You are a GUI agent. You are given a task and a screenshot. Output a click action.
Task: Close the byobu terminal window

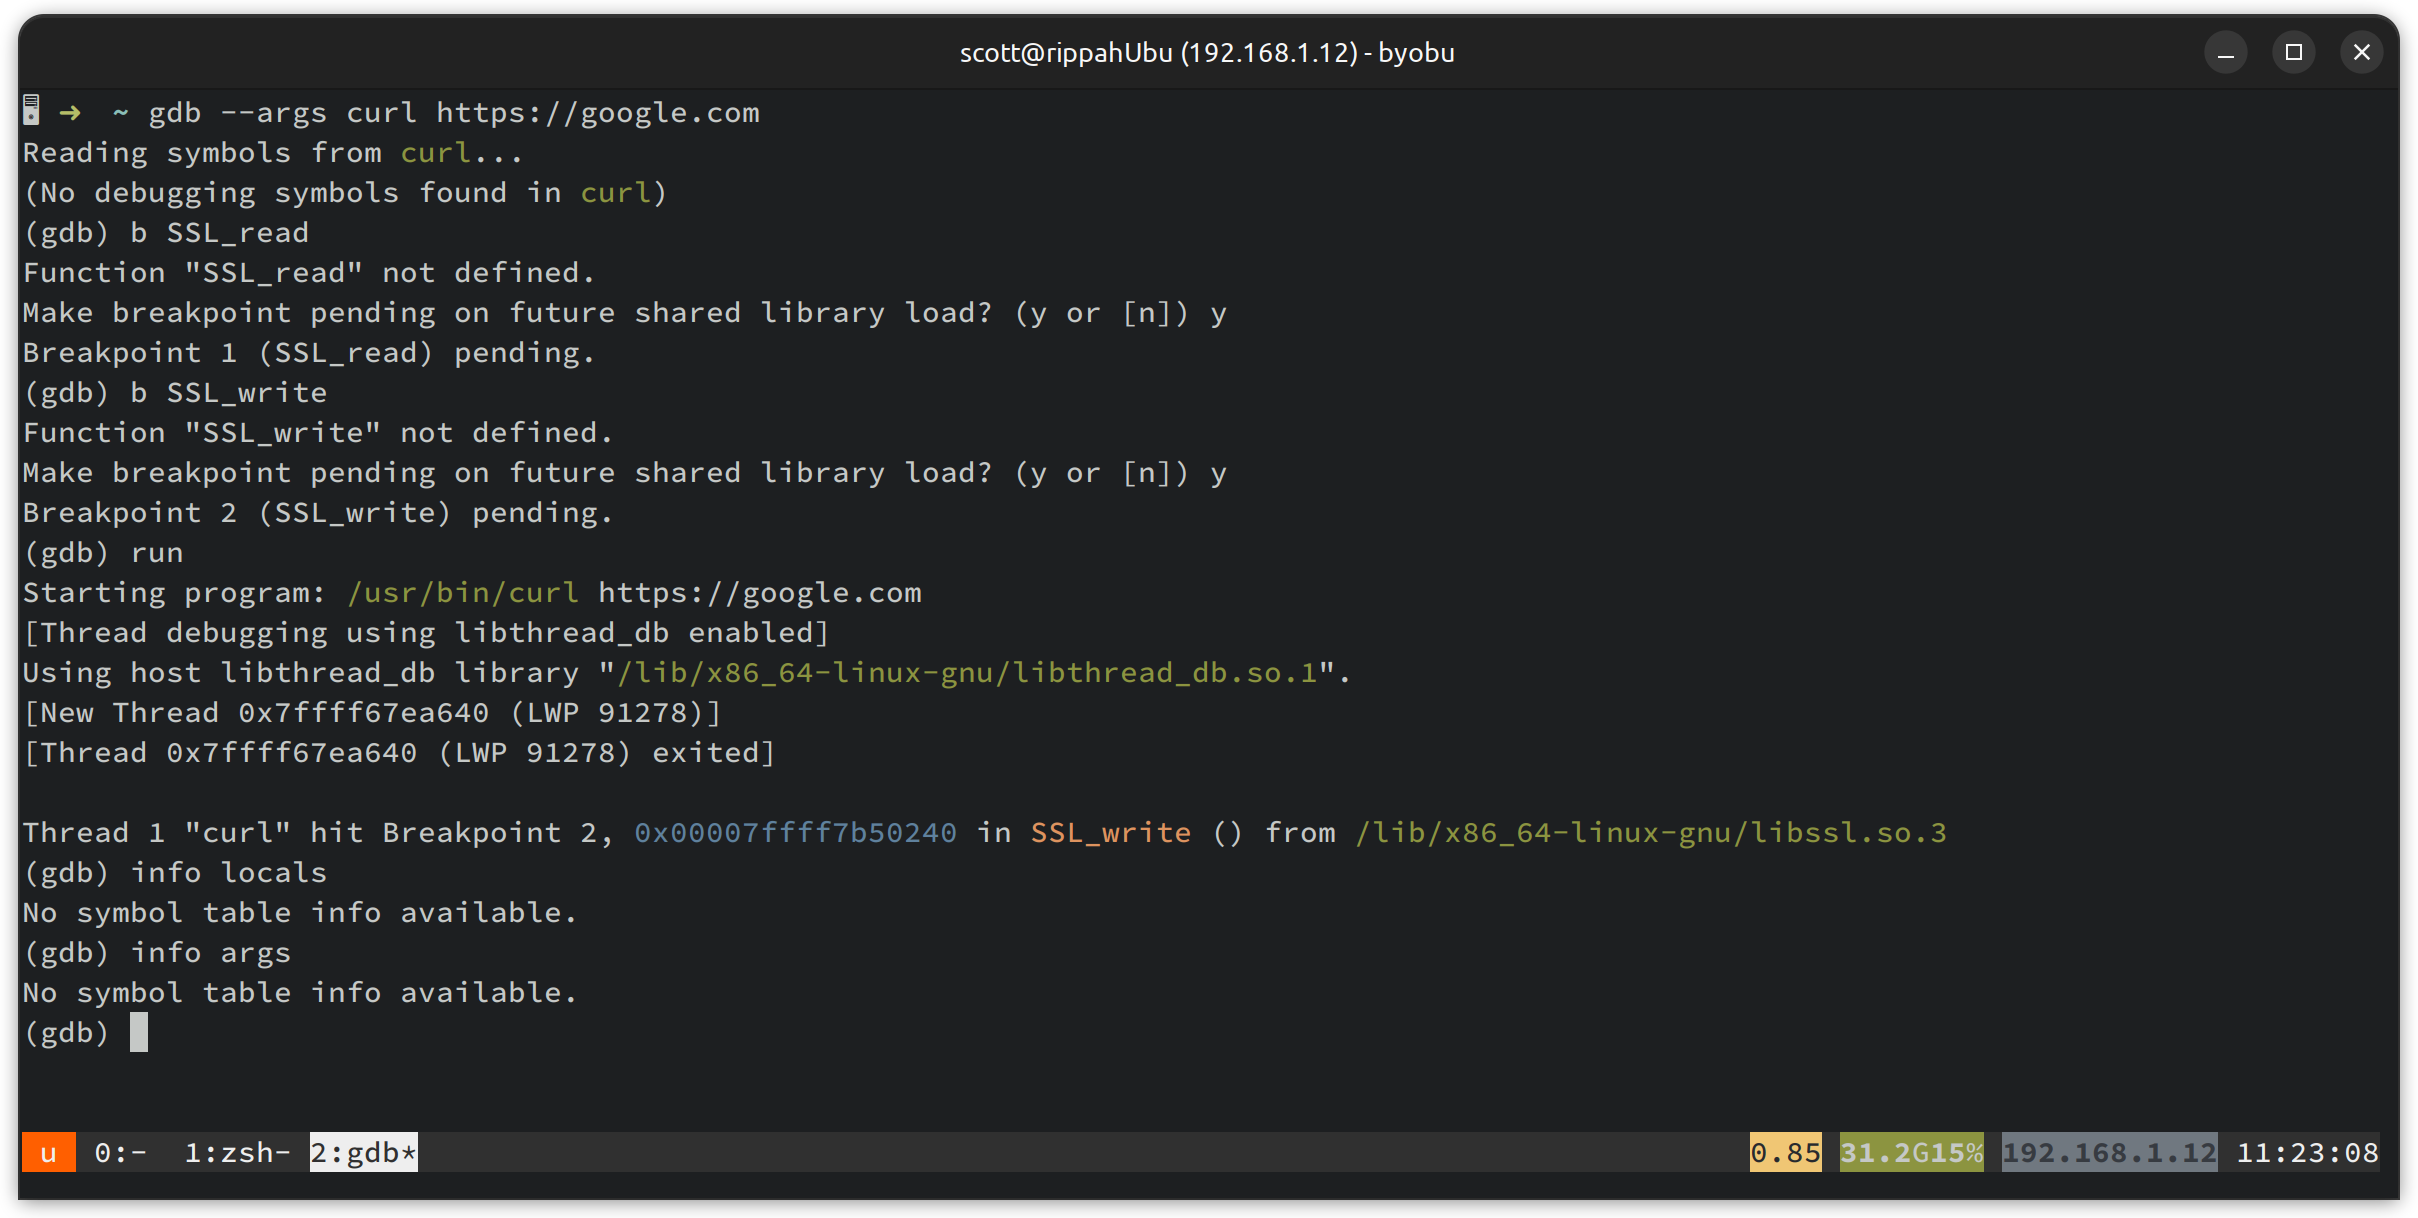pos(2362,52)
